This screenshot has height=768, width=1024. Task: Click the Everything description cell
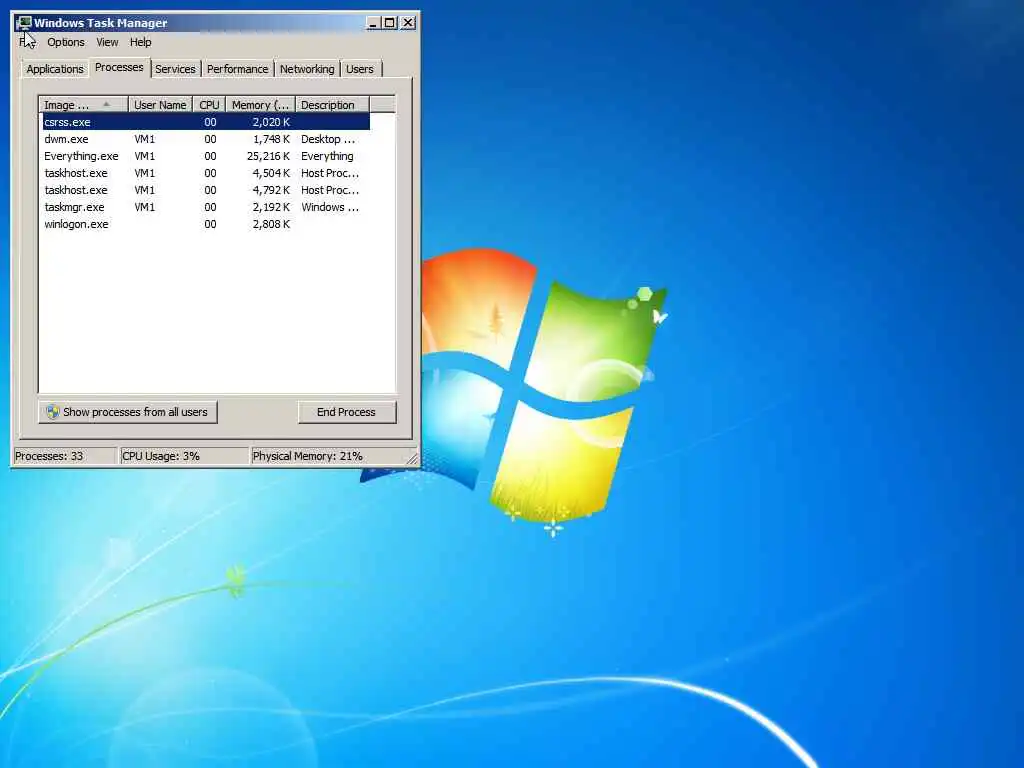click(x=327, y=156)
